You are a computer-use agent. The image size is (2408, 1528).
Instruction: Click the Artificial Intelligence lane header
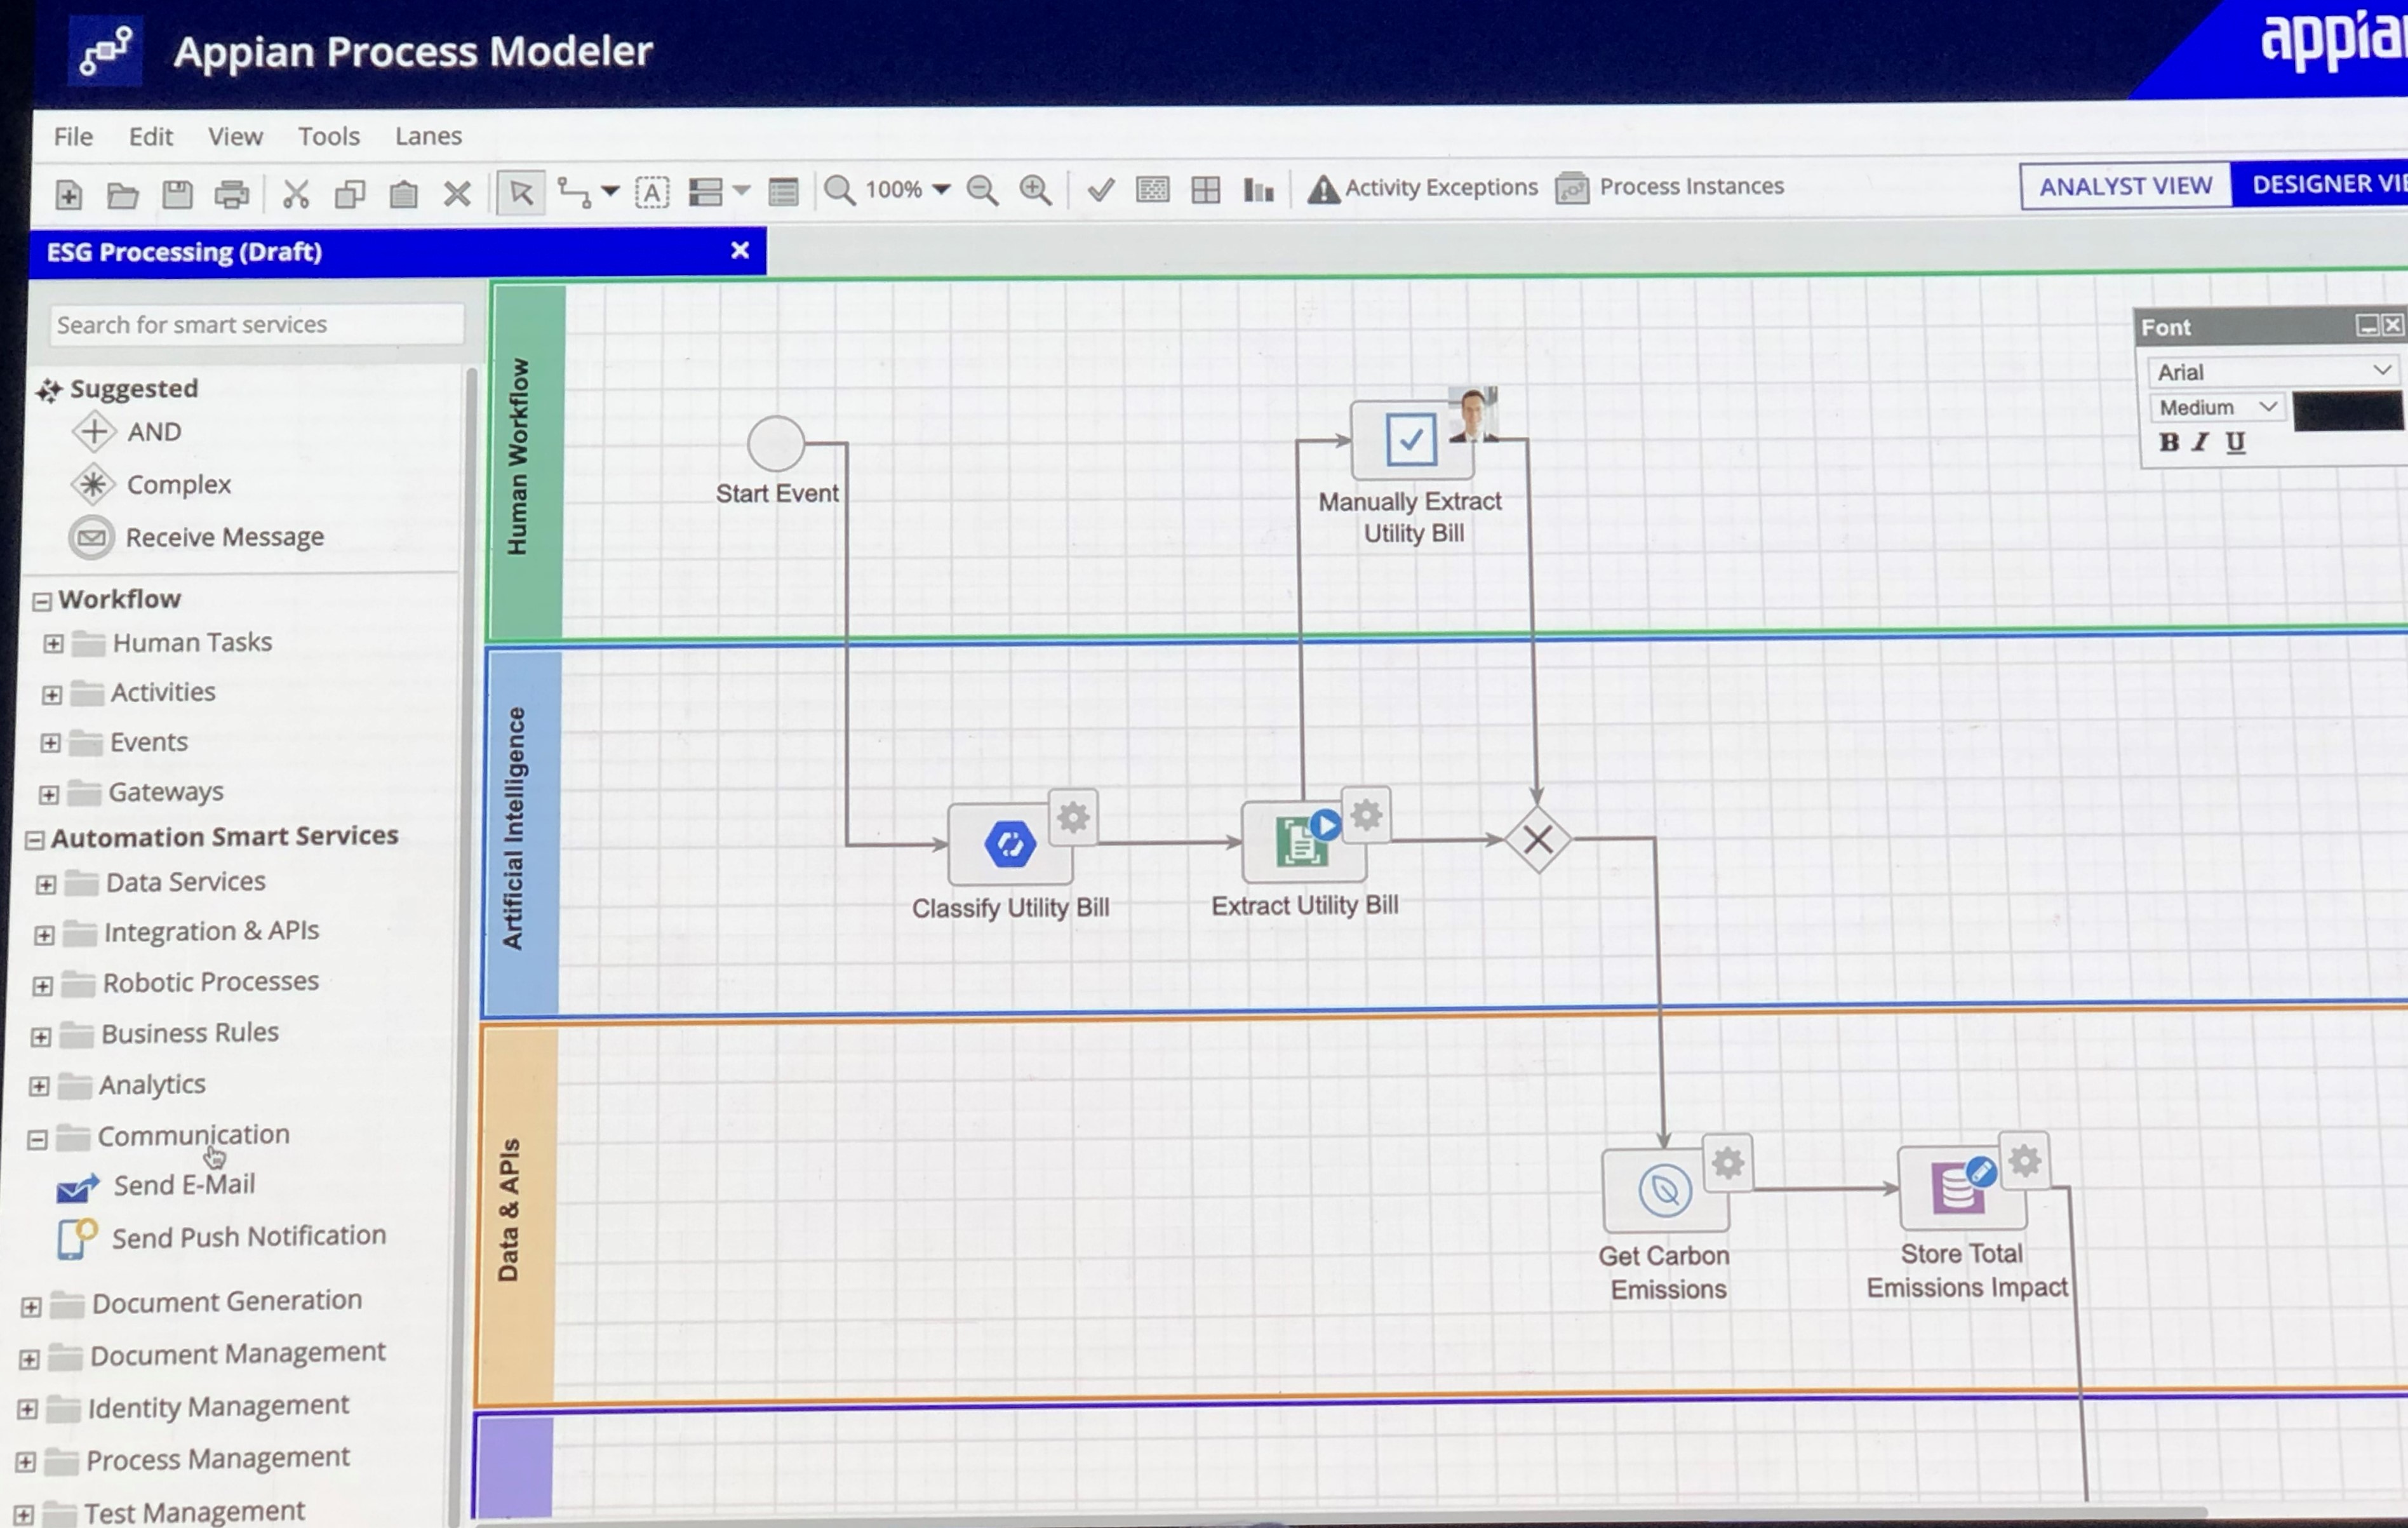click(523, 832)
